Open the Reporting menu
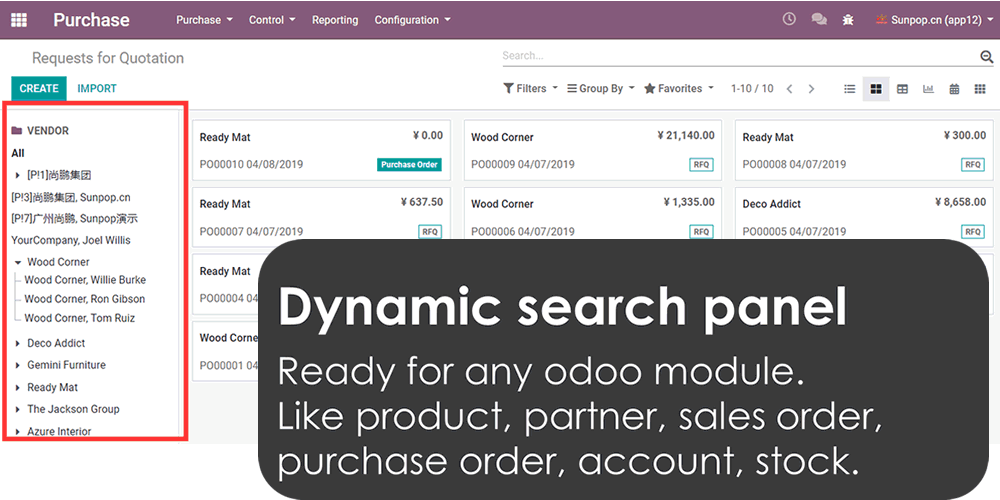 click(334, 20)
